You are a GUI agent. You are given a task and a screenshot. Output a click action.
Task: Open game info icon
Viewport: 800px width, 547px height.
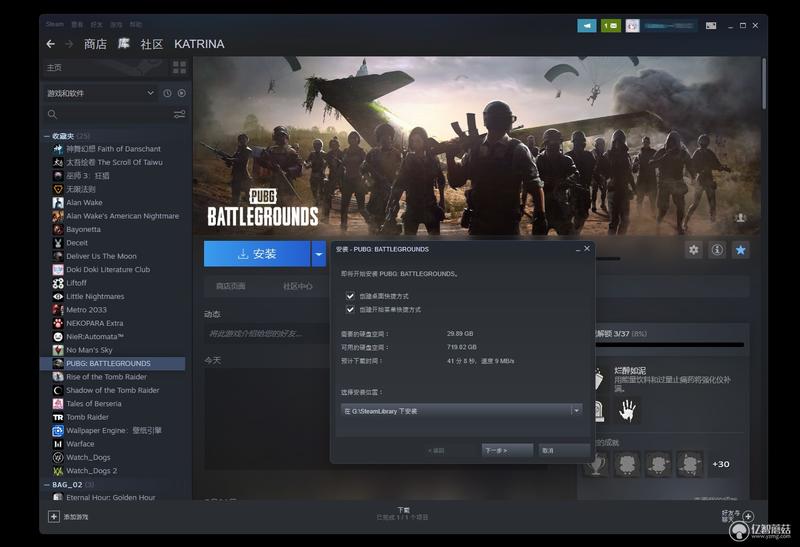(x=717, y=250)
